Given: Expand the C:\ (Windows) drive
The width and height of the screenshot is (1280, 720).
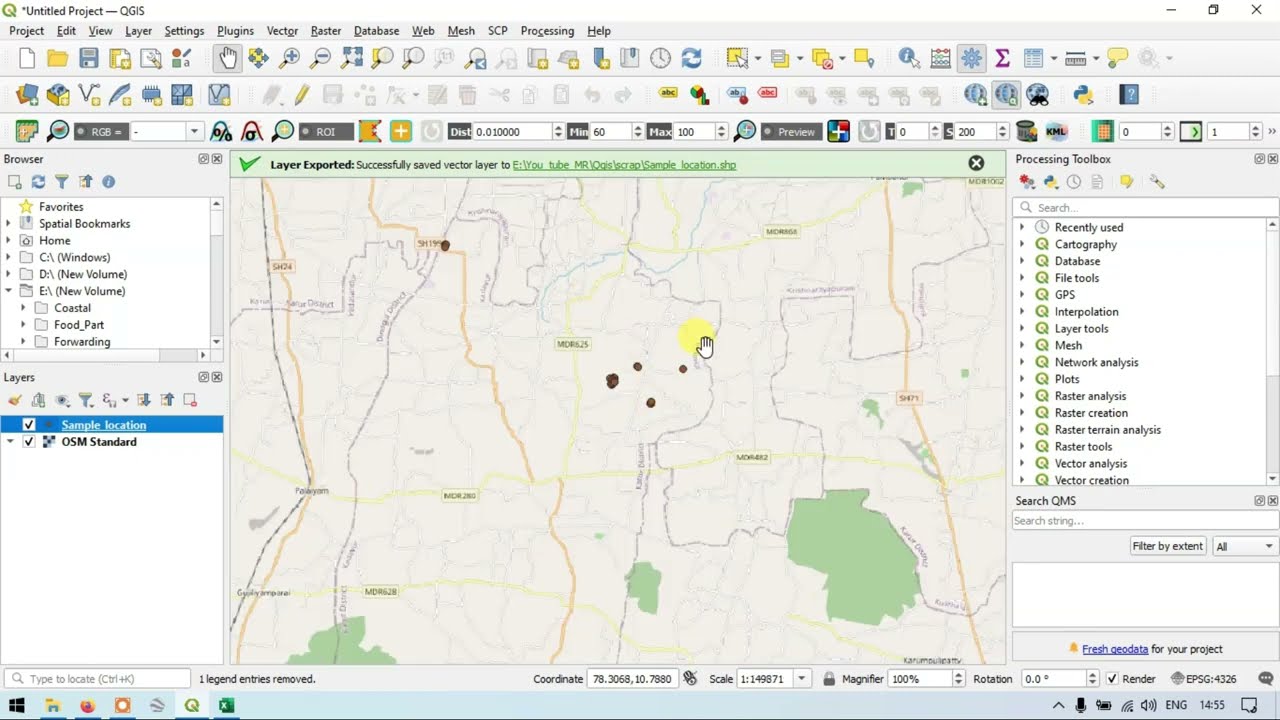Looking at the screenshot, I should coord(8,258).
